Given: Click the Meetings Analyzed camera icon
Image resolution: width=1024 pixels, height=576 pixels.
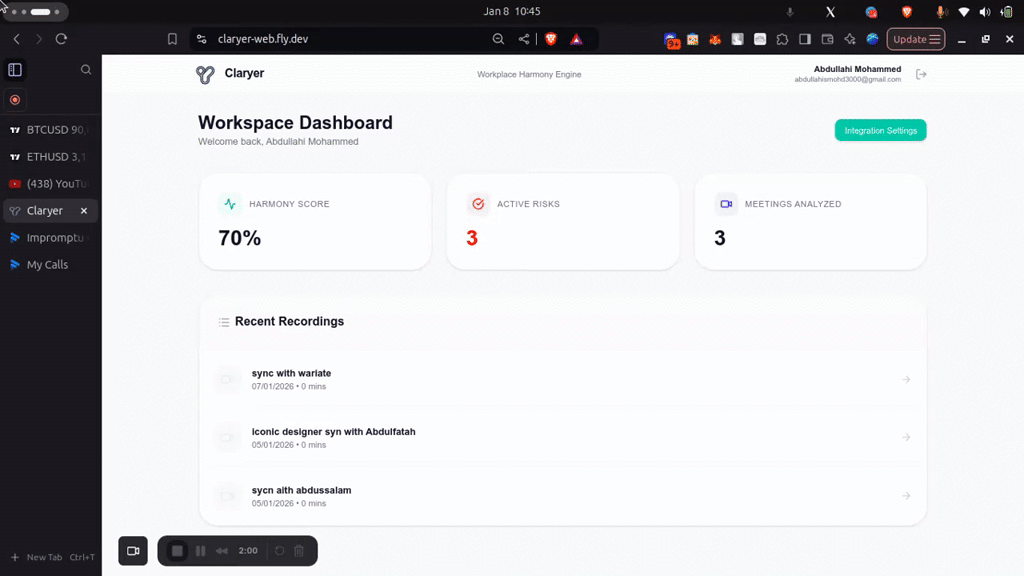Looking at the screenshot, I should 726,204.
